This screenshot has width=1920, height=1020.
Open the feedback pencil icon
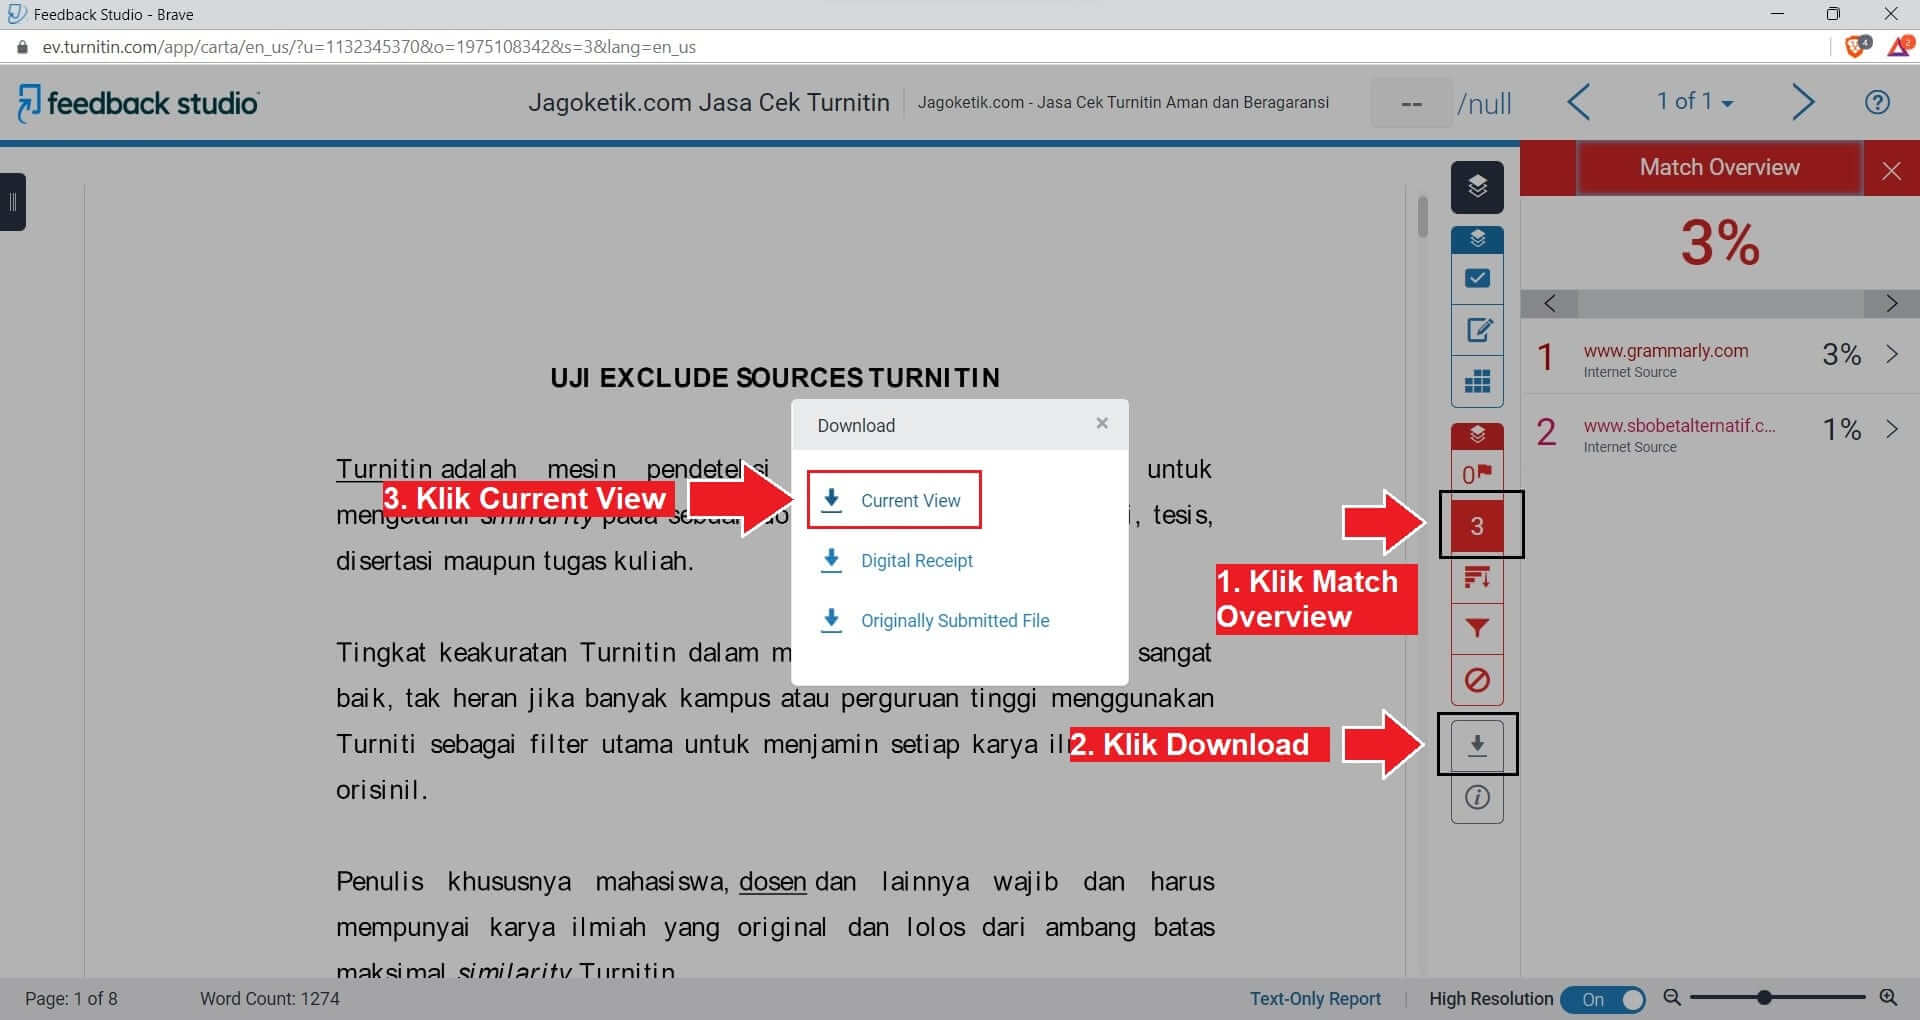[x=1478, y=329]
